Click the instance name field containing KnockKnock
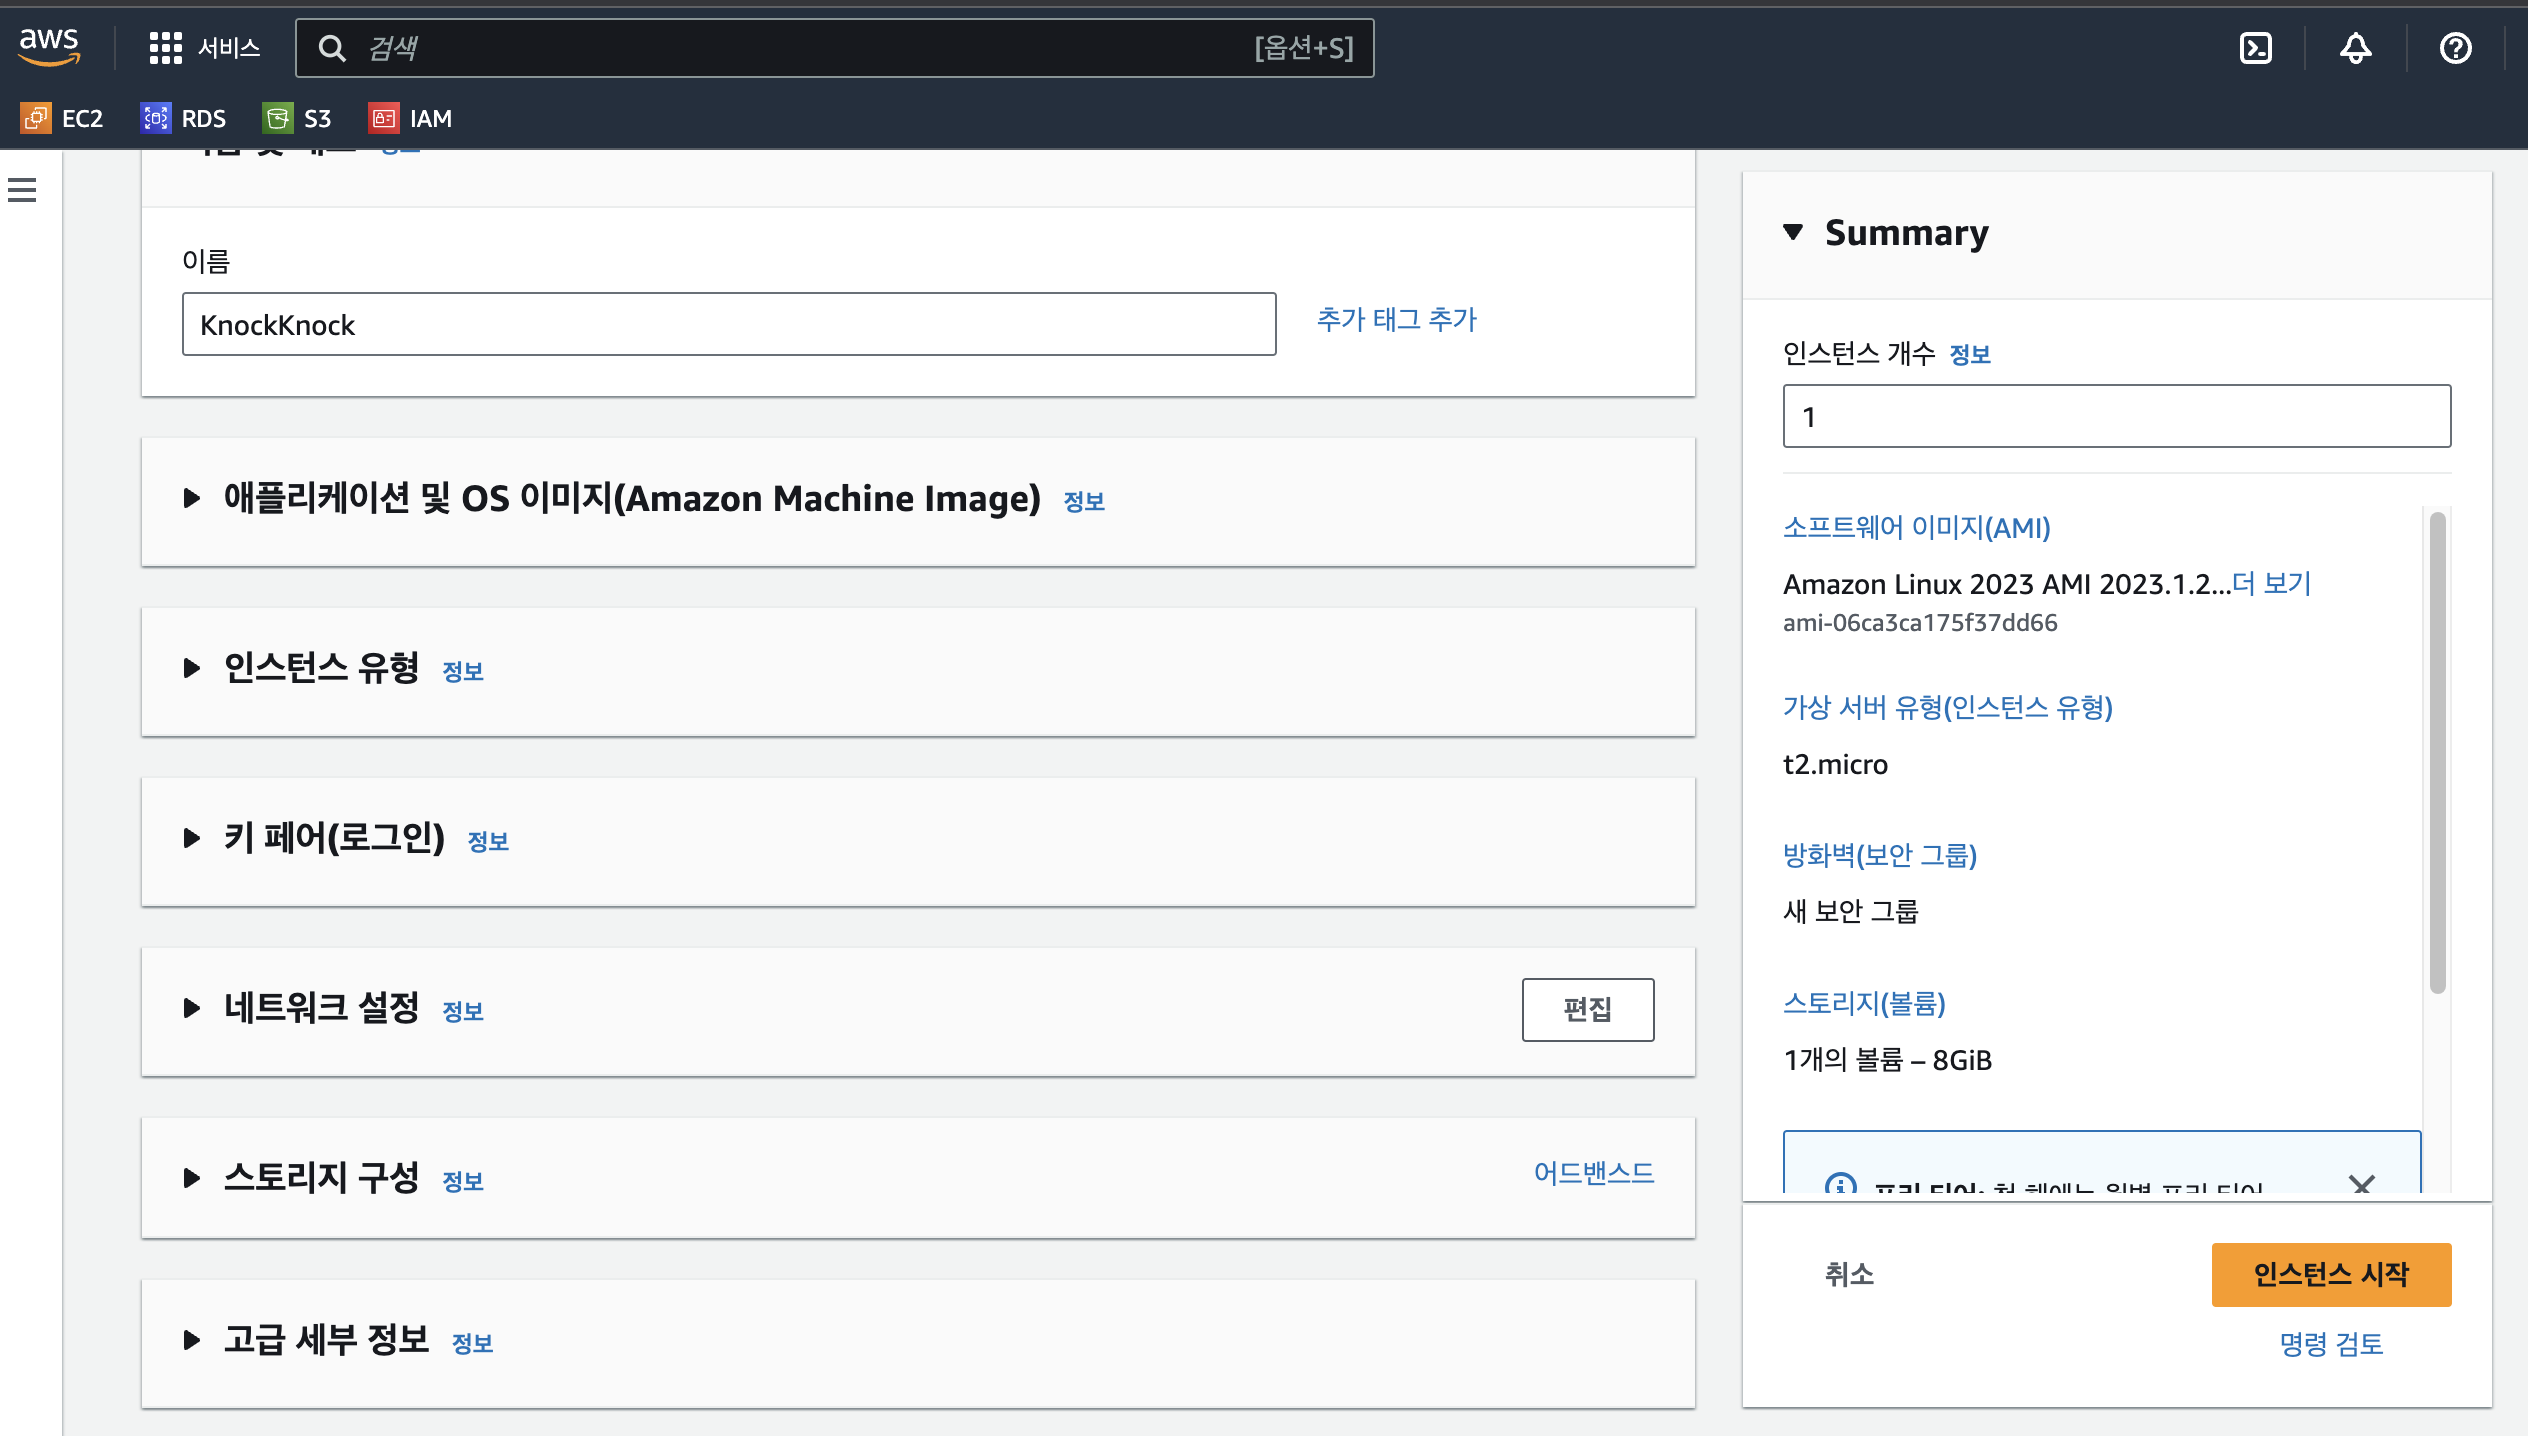This screenshot has width=2528, height=1436. click(x=728, y=324)
